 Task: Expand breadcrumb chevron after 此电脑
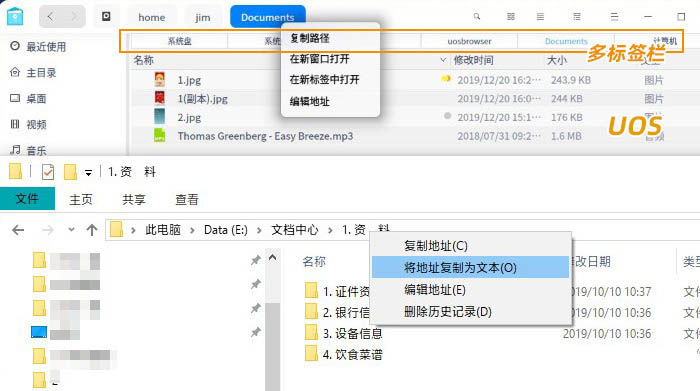point(192,230)
